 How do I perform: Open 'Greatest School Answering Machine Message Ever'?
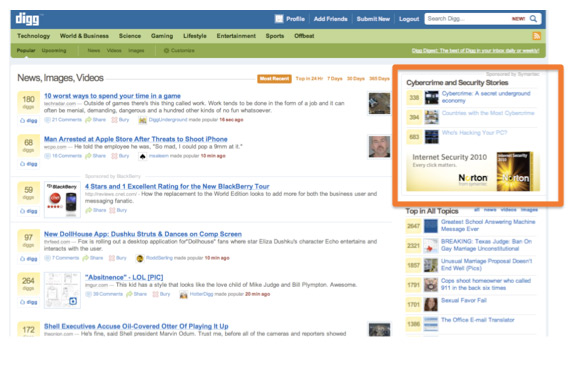[x=488, y=225]
